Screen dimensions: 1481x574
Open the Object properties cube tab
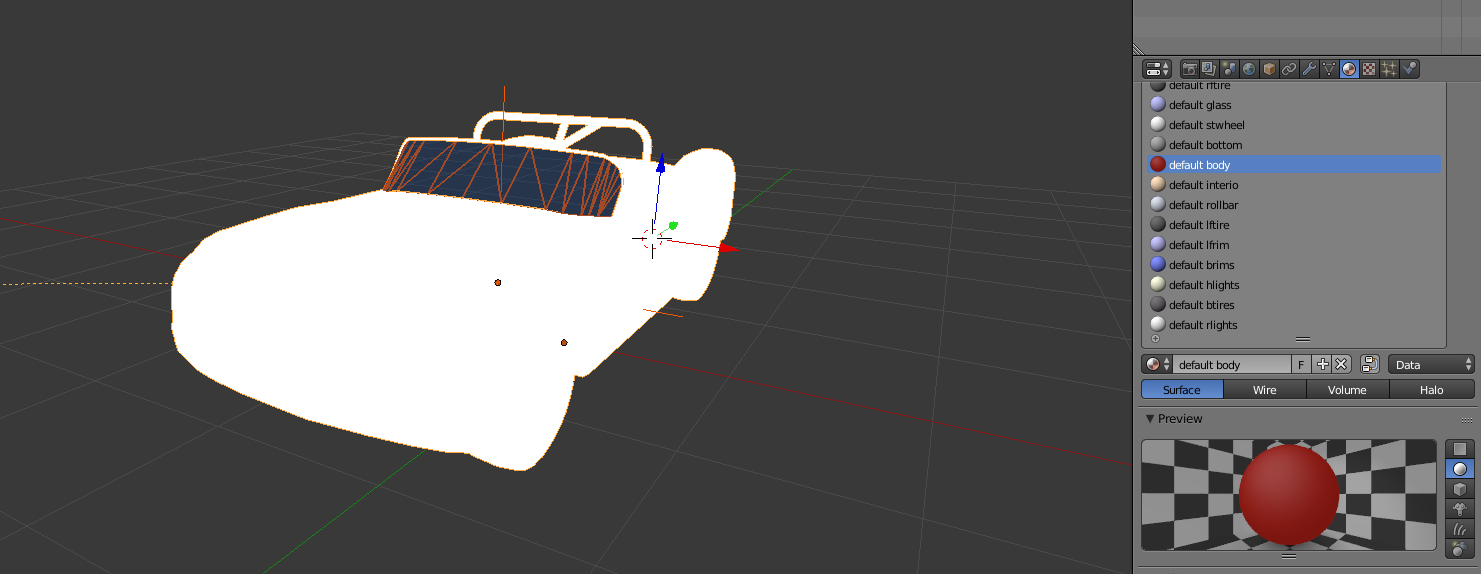tap(1269, 69)
